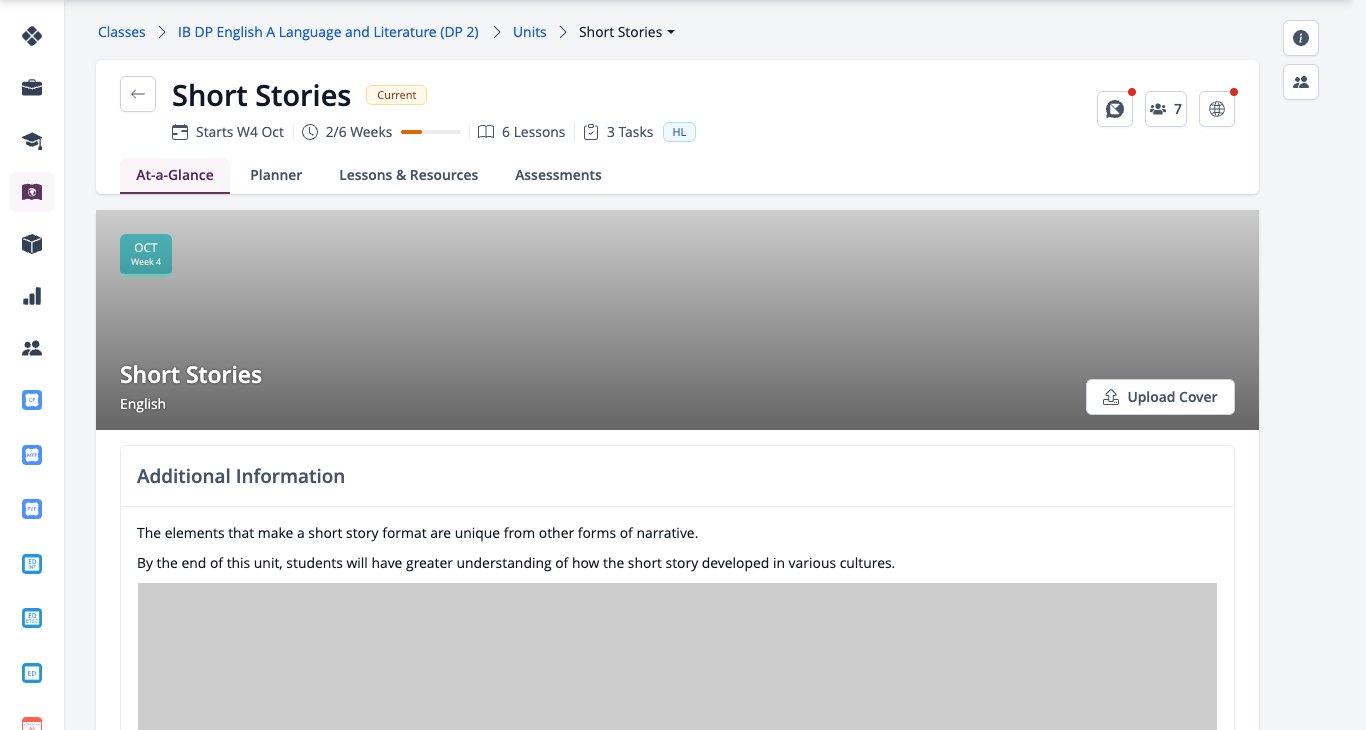
Task: Open the Units breadcrumb link
Action: [x=530, y=32]
